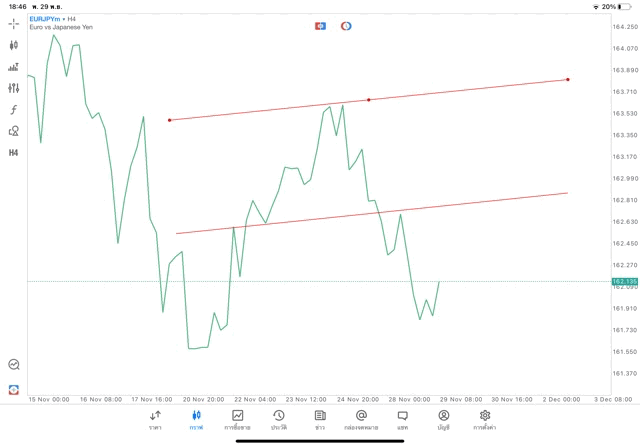Open the candlestick chart type selector
640x447 pixels.
point(13,45)
